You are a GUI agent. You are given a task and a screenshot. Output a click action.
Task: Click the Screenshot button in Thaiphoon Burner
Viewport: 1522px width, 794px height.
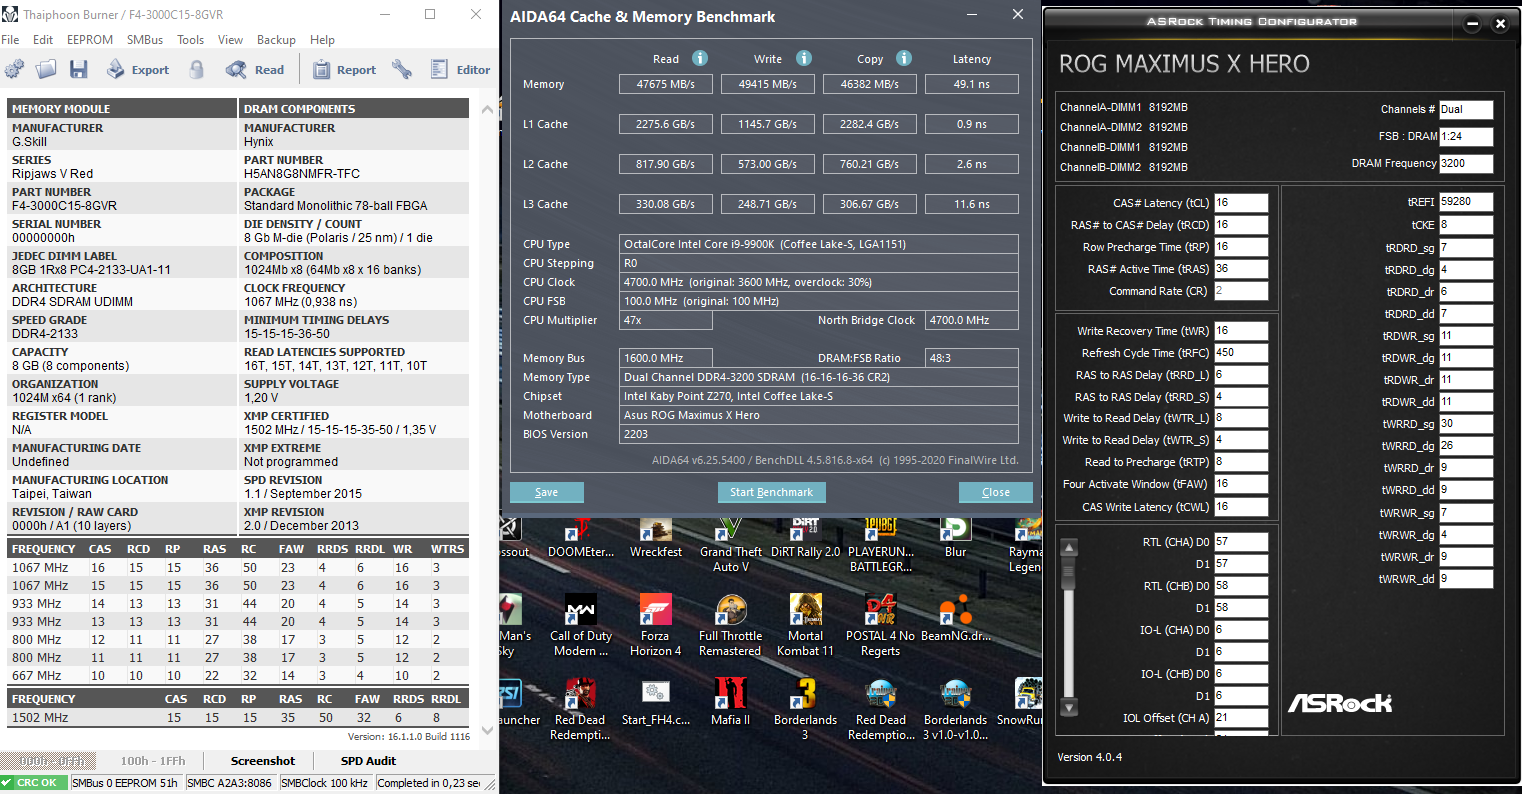click(x=263, y=761)
